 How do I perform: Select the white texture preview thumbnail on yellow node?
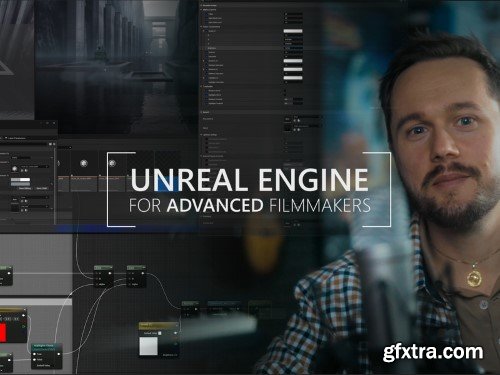pyautogui.click(x=148, y=346)
